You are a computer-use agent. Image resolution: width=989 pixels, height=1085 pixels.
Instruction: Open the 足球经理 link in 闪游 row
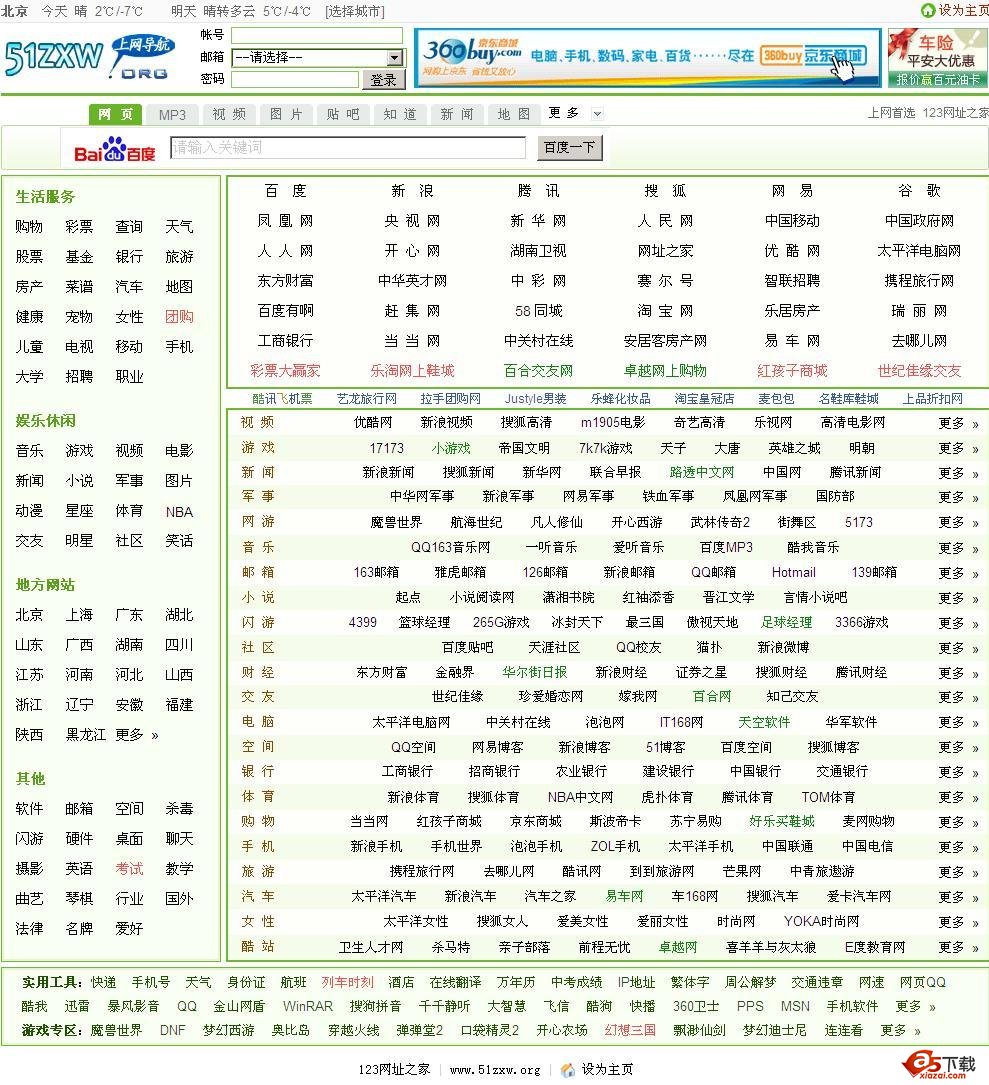coord(786,623)
